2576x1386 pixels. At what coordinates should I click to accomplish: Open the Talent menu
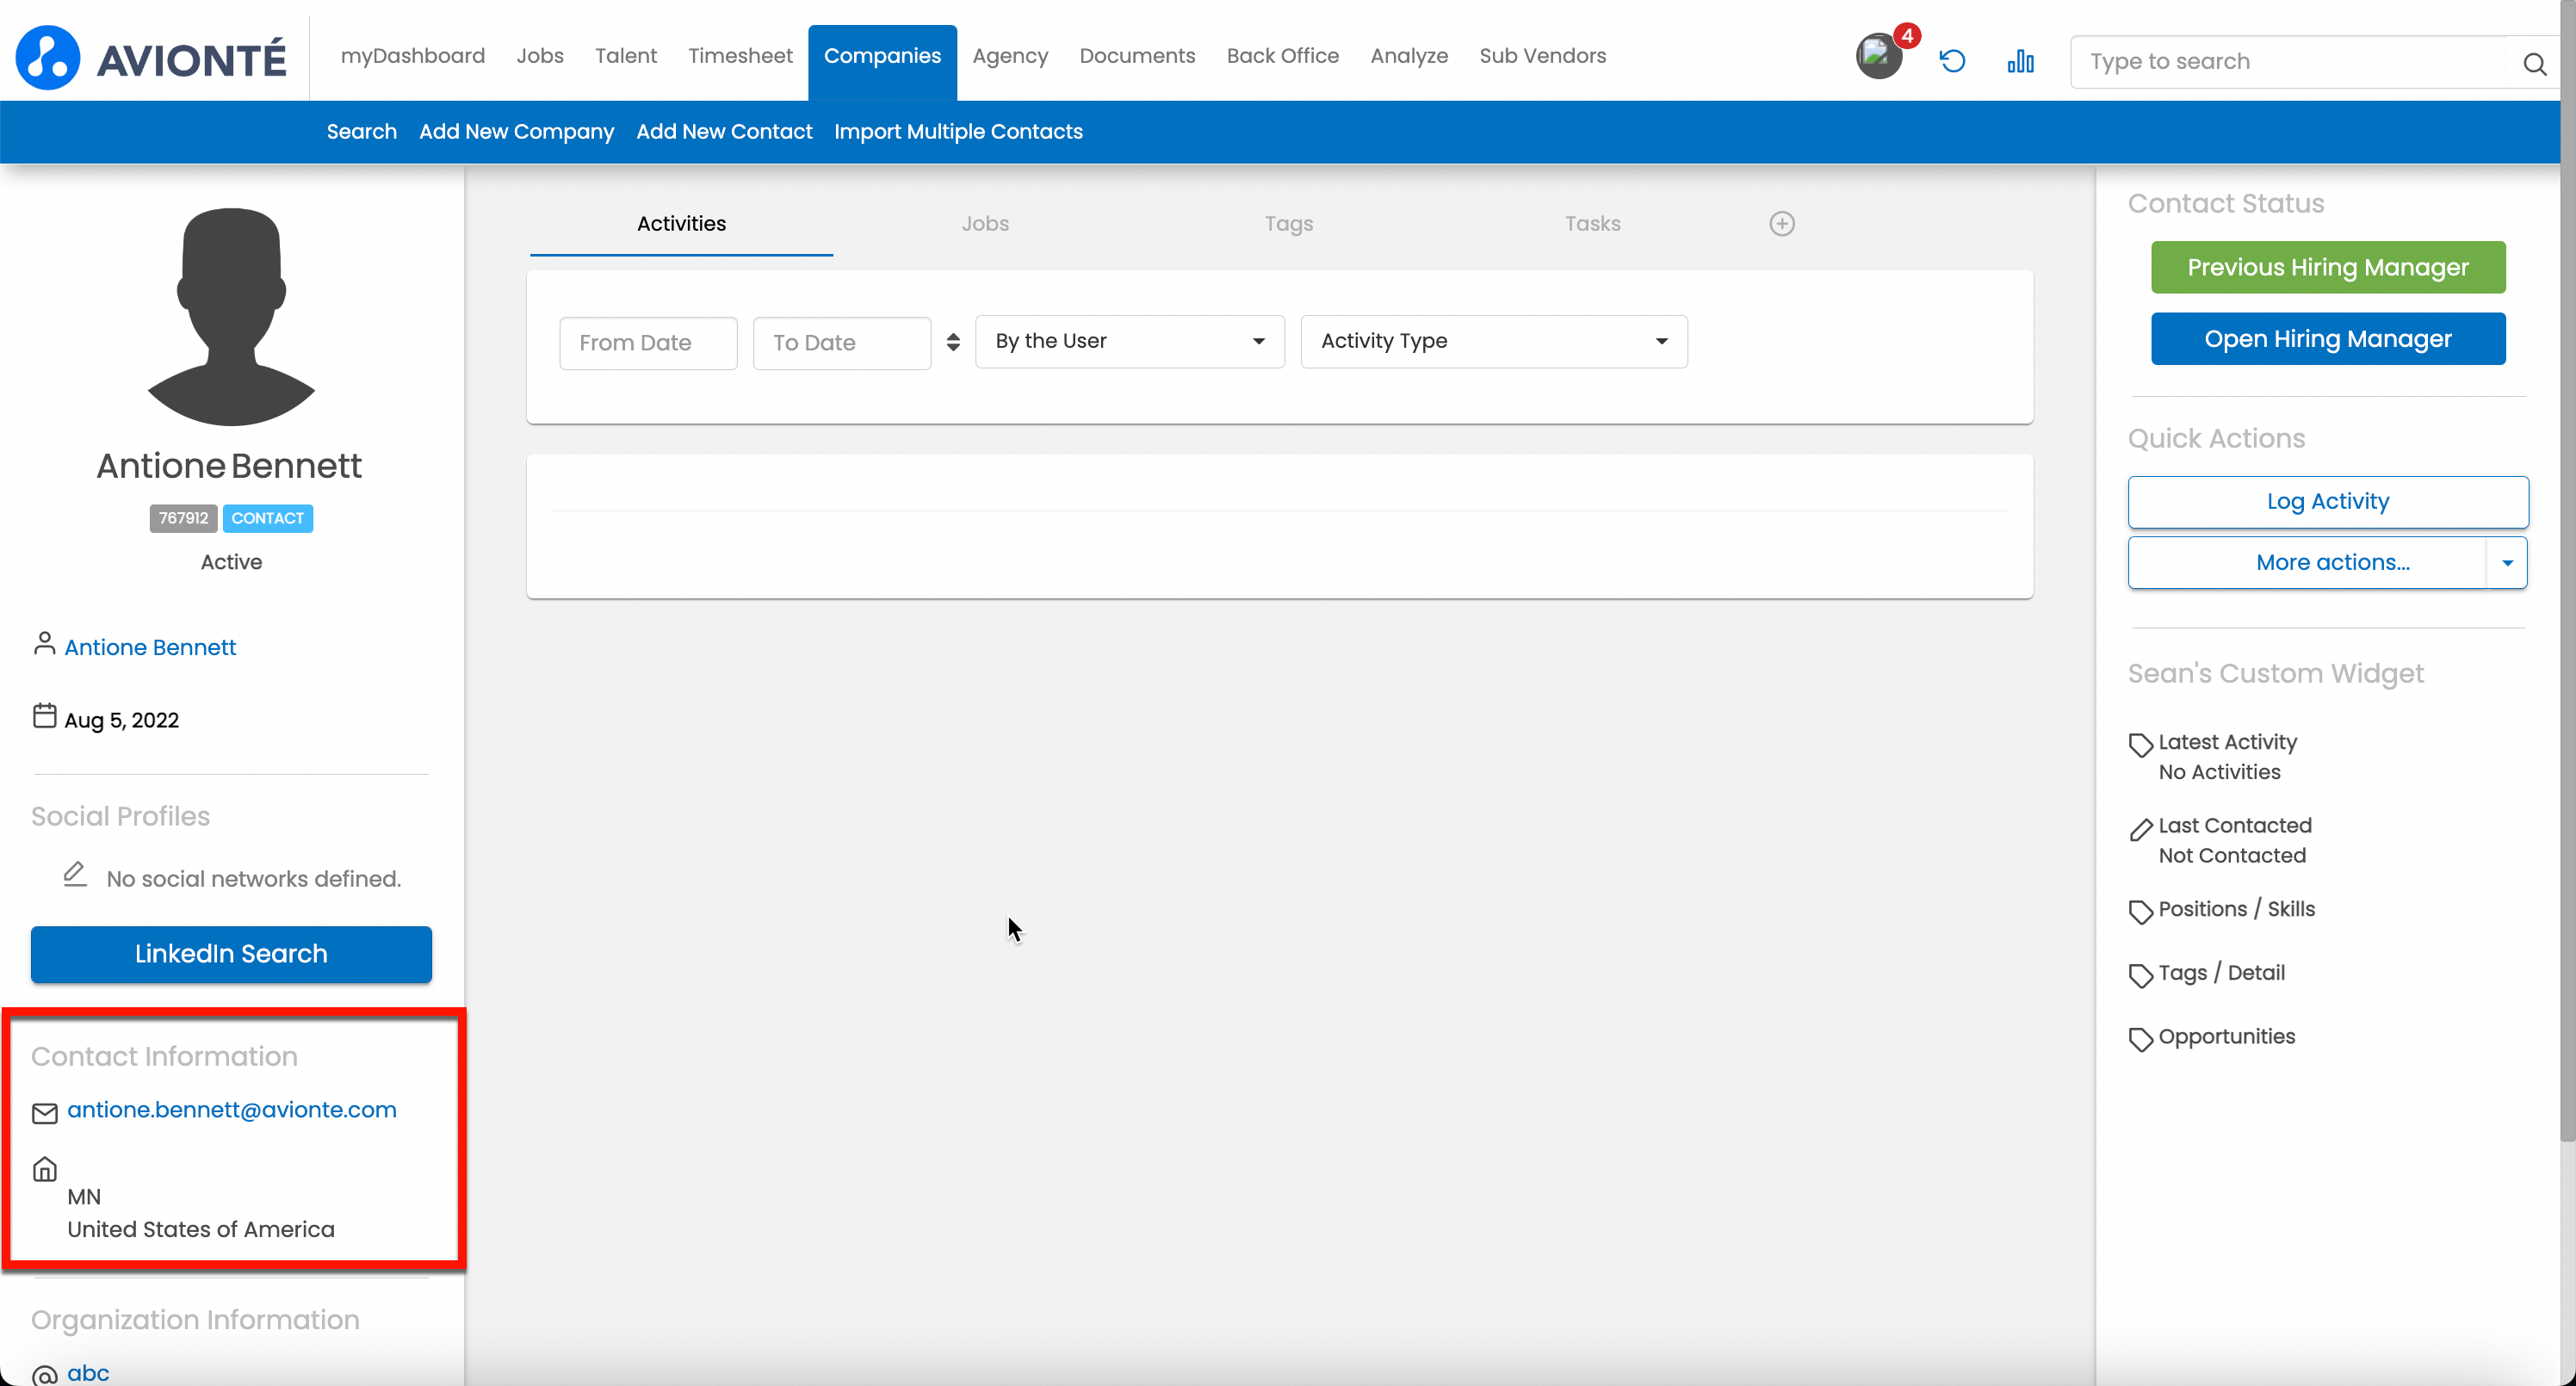tap(625, 56)
